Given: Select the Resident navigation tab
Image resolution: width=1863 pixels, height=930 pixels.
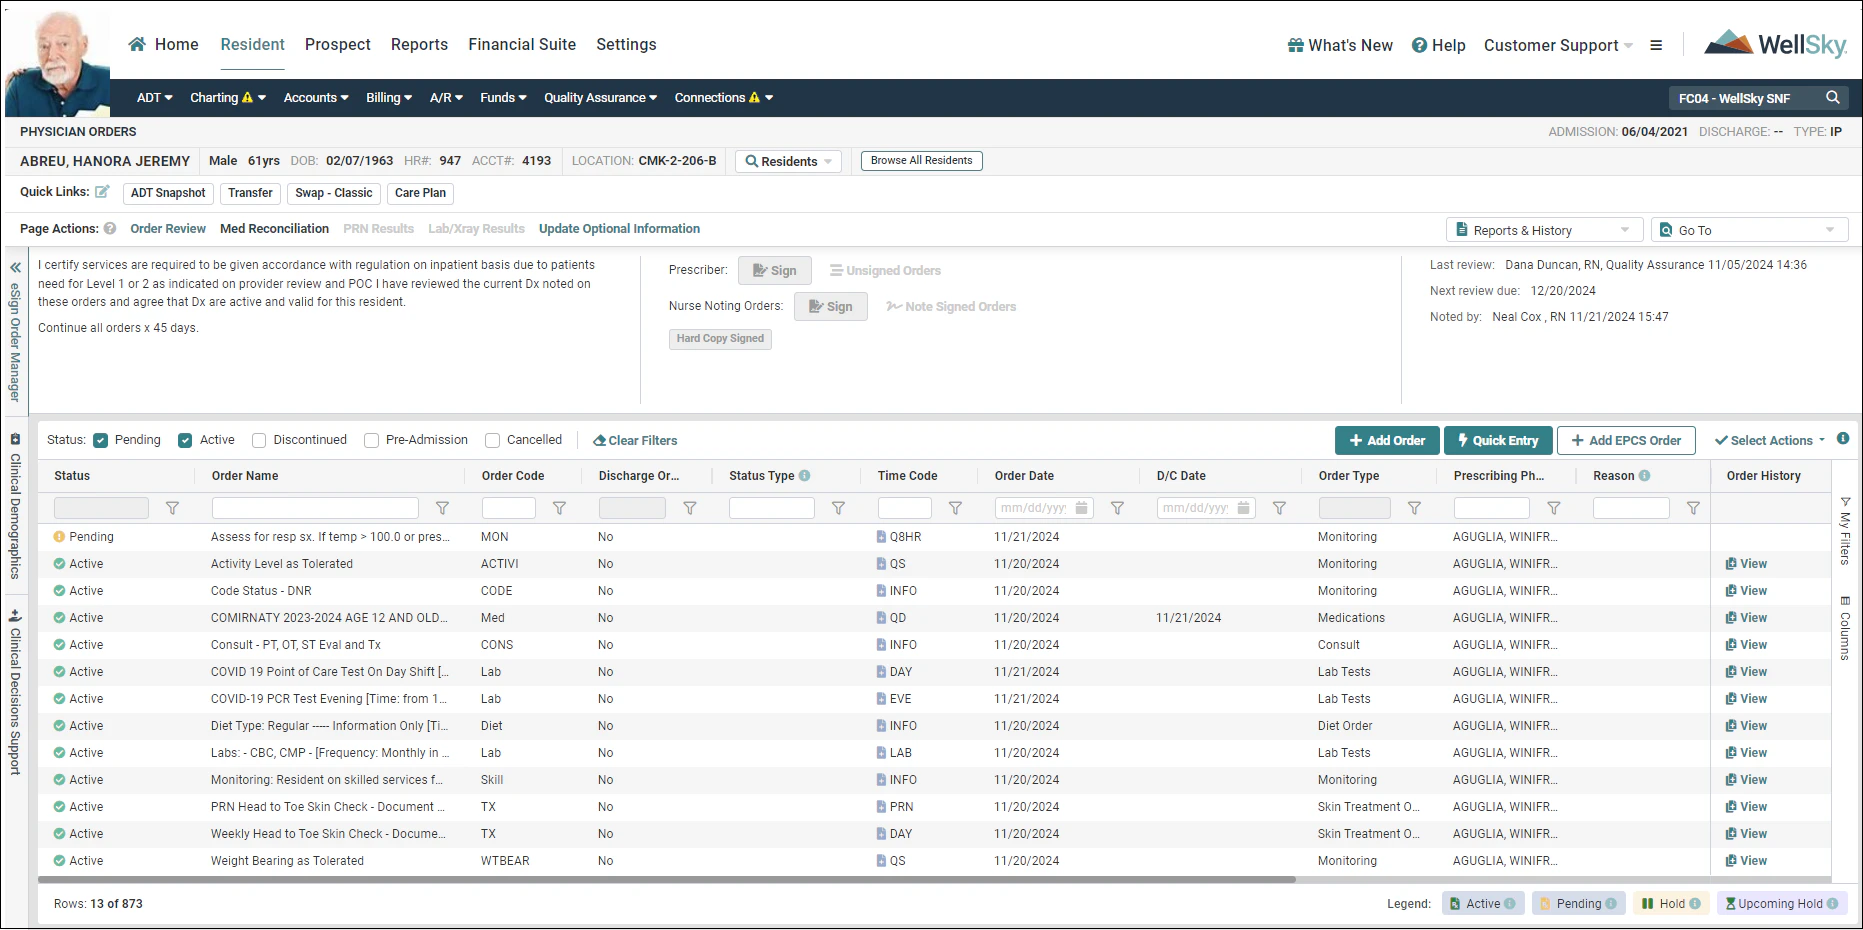Looking at the screenshot, I should click(x=252, y=44).
